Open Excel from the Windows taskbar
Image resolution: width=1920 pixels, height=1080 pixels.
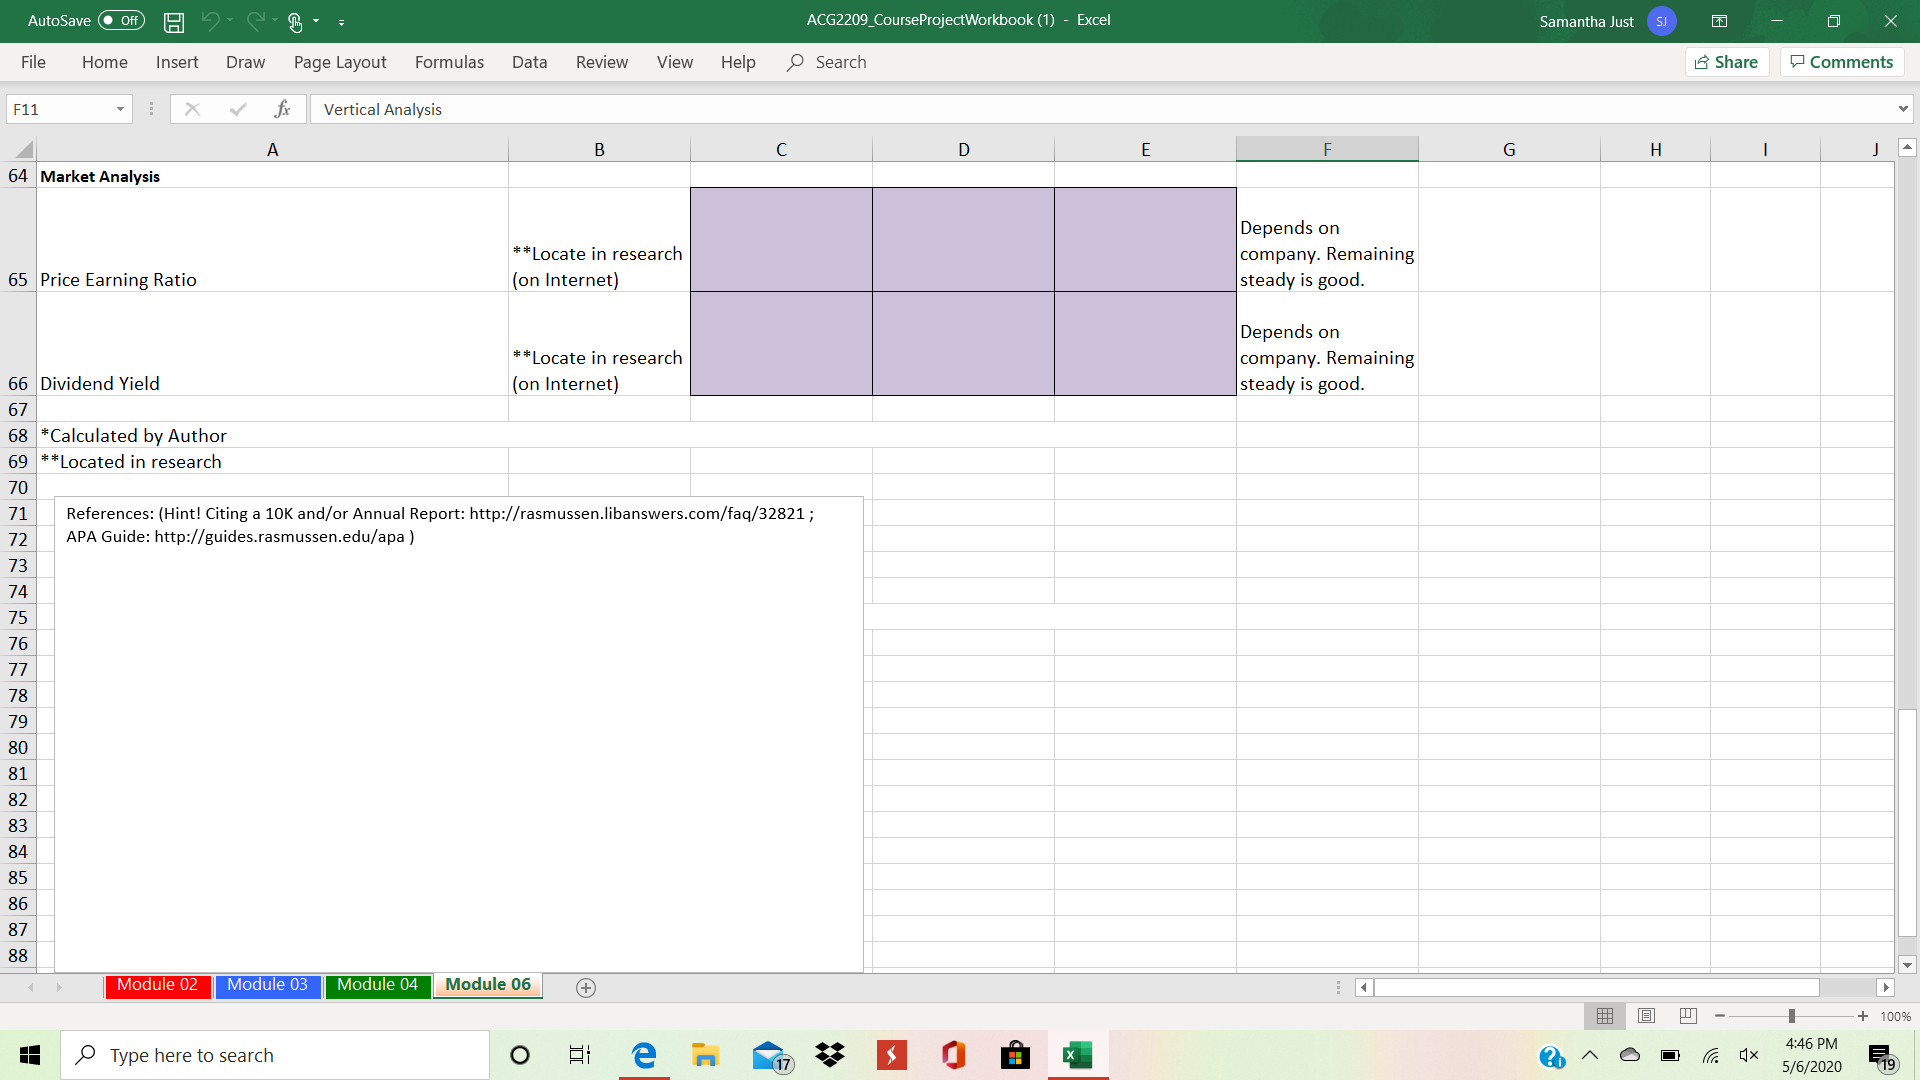[1077, 1055]
